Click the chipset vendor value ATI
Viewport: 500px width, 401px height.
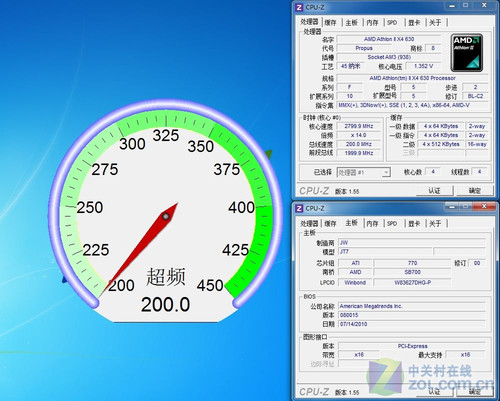coord(355,263)
